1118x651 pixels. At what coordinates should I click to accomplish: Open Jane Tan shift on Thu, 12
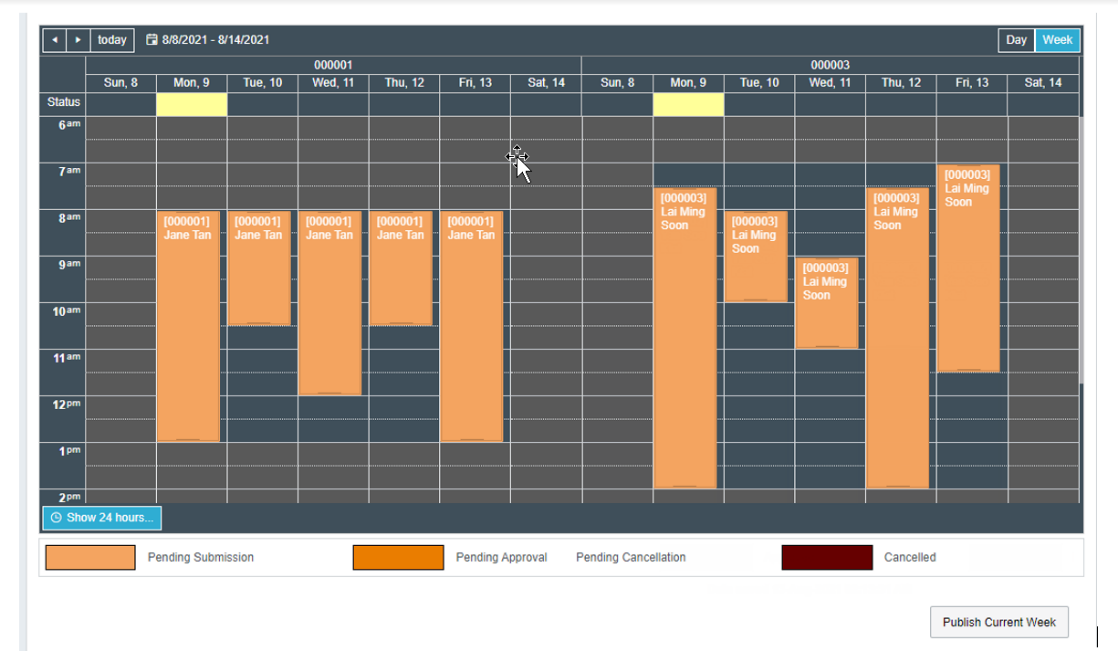[x=401, y=268]
